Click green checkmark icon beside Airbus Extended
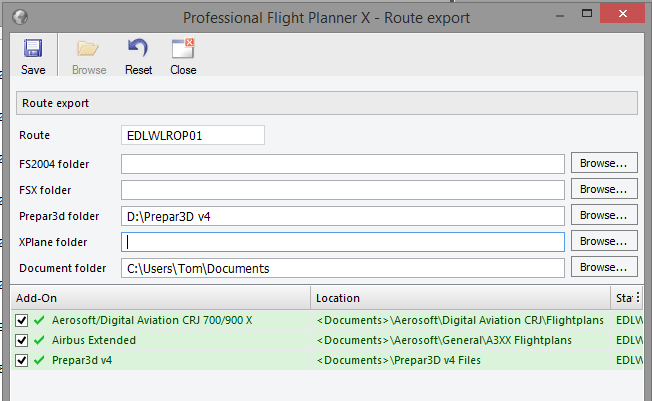 39,340
